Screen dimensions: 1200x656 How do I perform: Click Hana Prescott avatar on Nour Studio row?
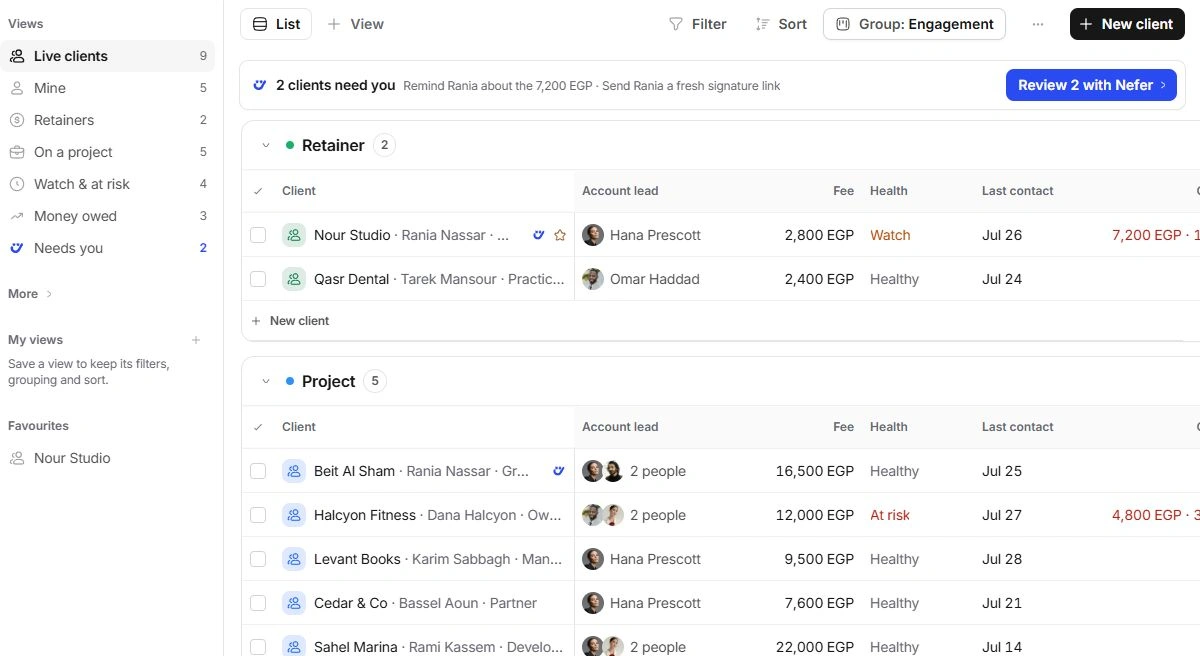[x=593, y=235]
